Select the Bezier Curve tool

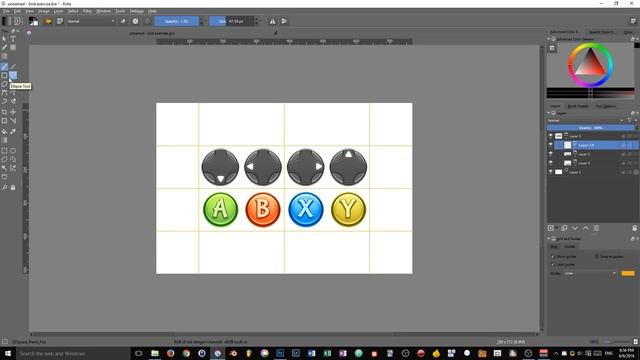click(x=4, y=93)
